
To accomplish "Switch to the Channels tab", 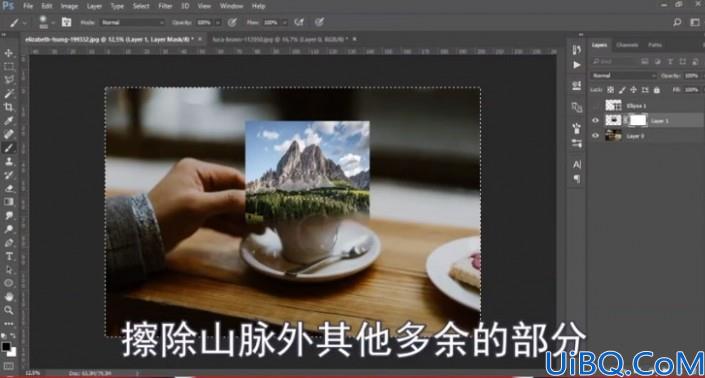I will [x=627, y=45].
